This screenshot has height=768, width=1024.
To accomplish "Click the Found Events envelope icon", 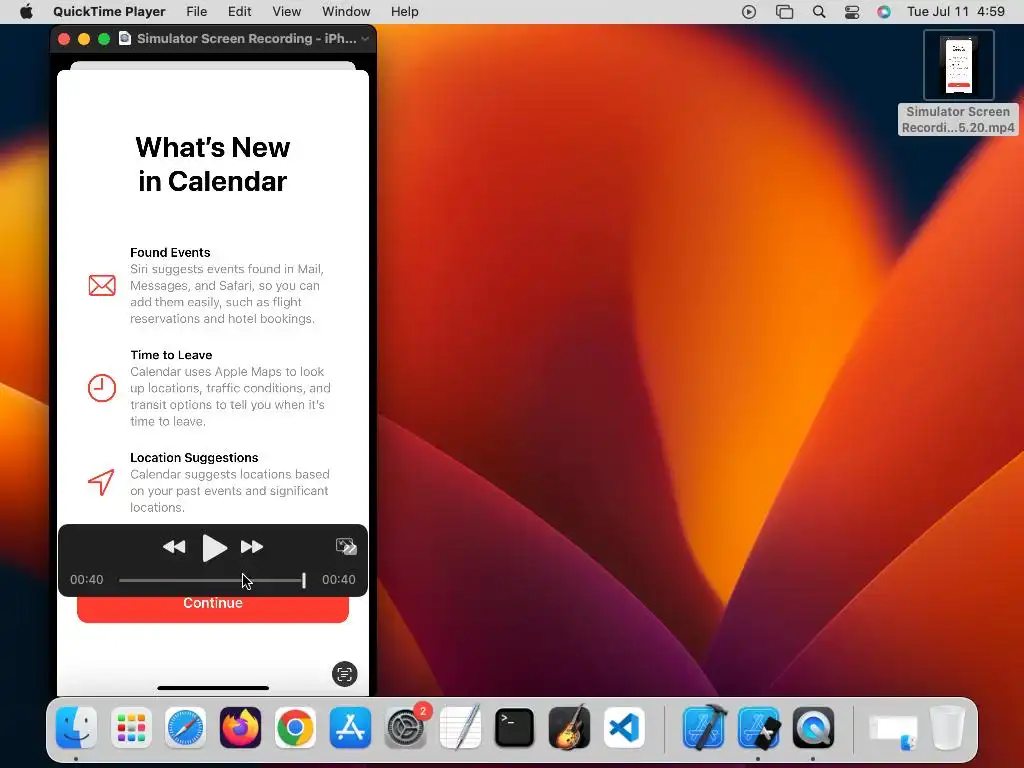I will click(102, 285).
